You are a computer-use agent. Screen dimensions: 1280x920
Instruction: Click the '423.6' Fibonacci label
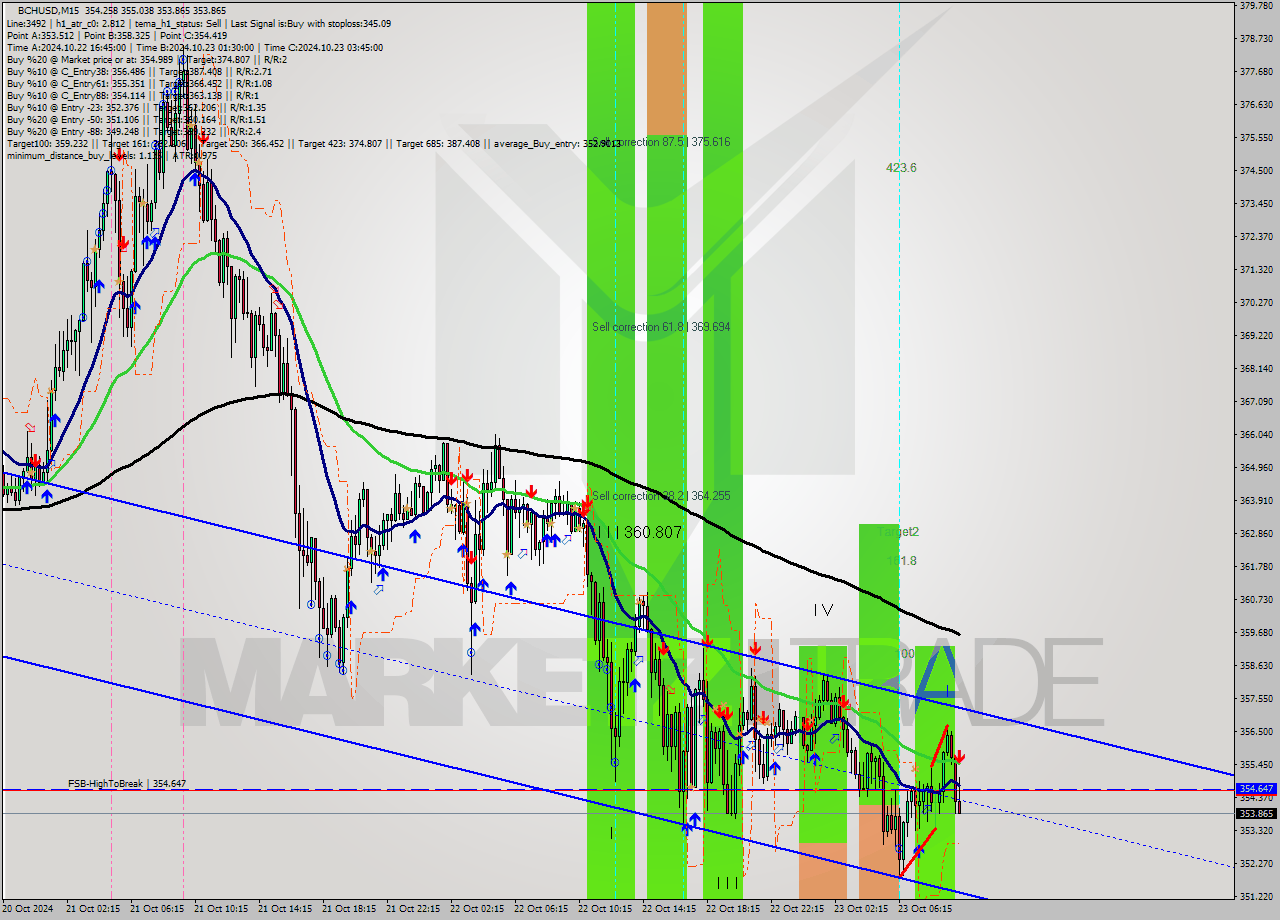[901, 168]
